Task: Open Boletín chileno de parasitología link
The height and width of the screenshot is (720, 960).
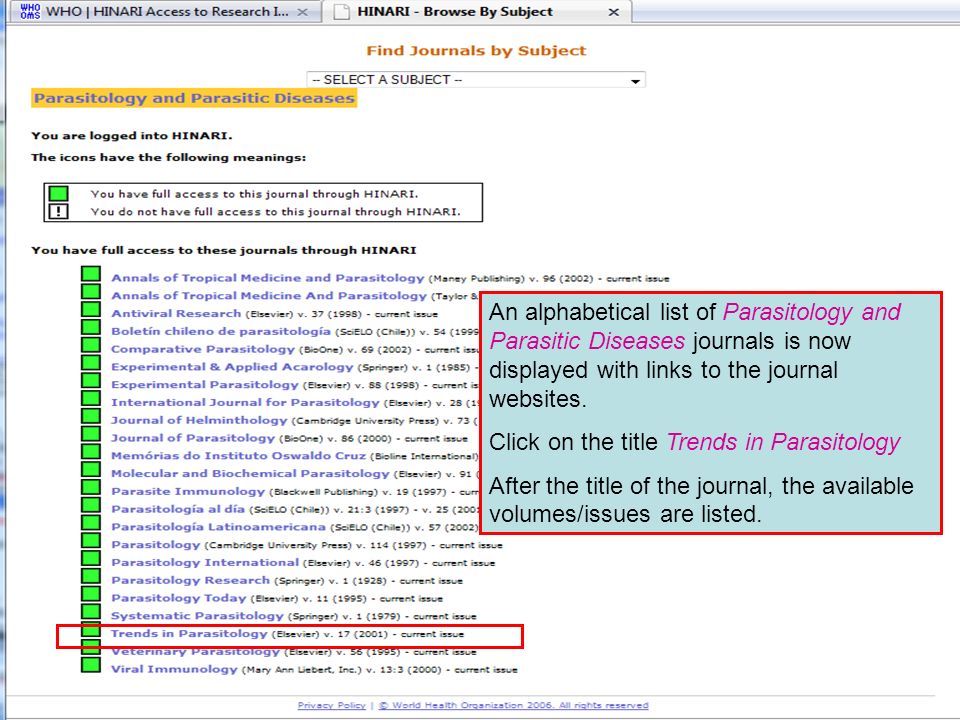Action: click(x=221, y=331)
